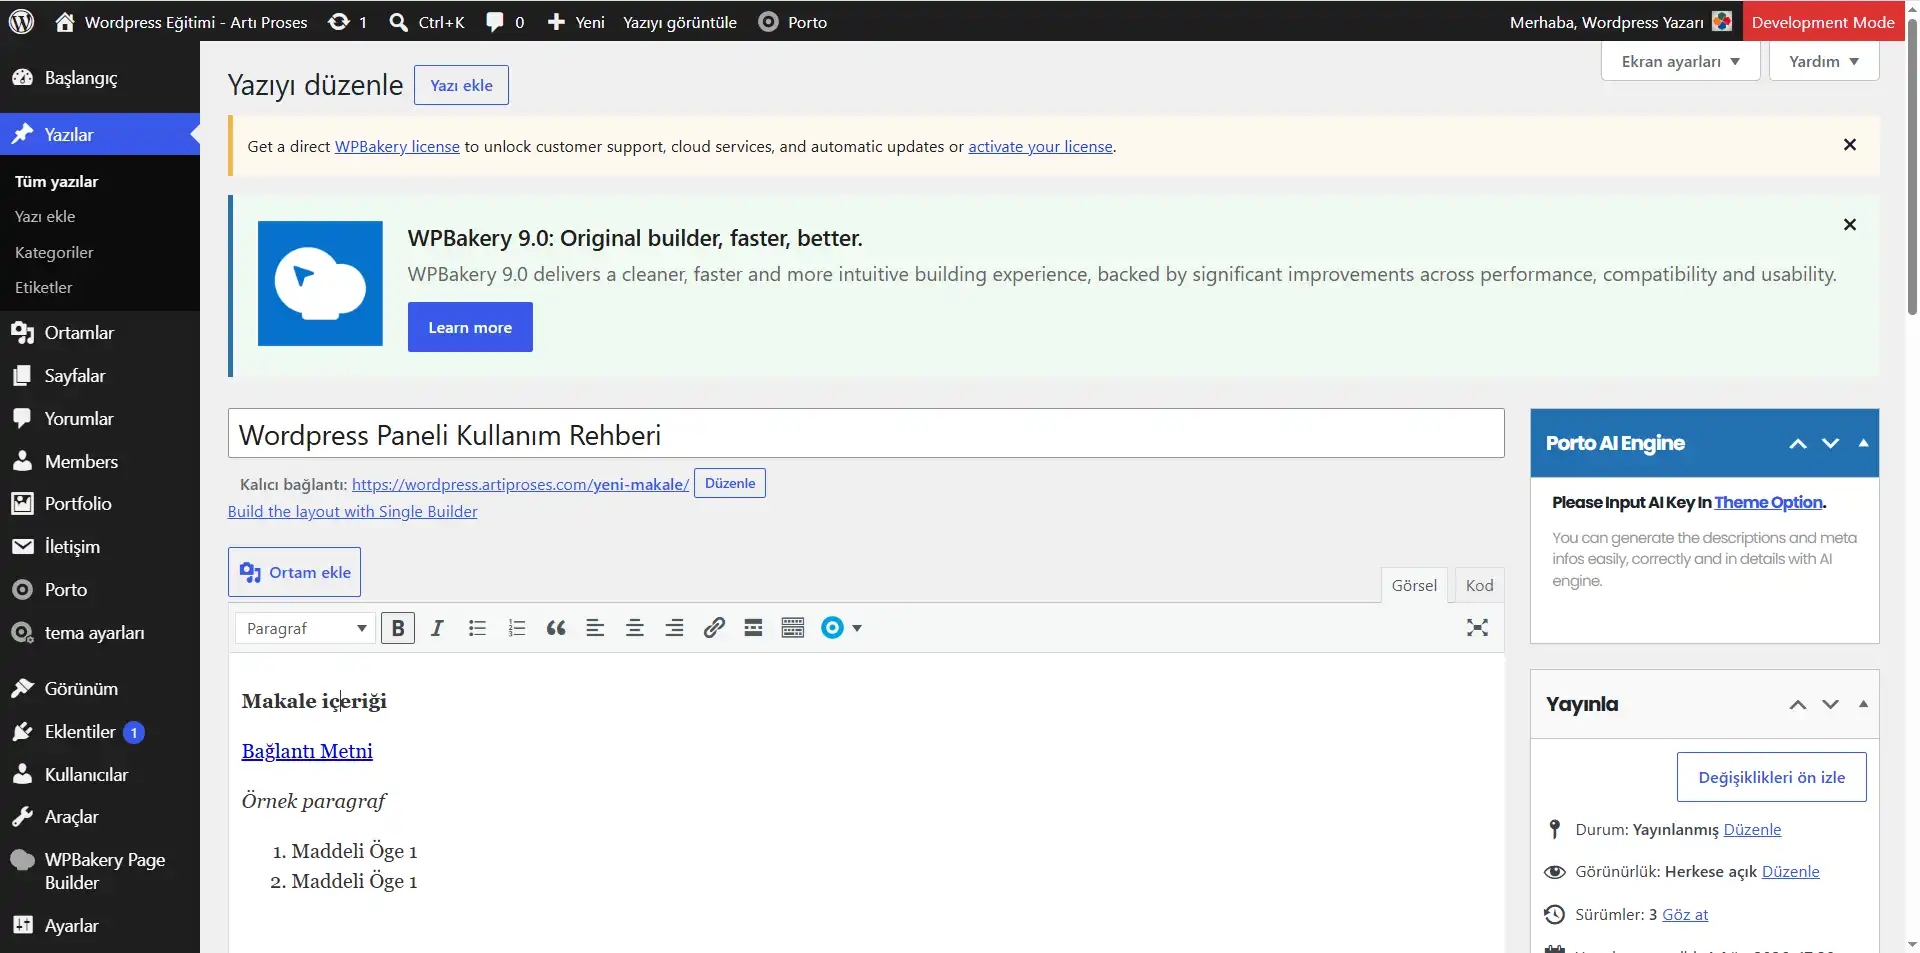Open Yorumlar menu

100,419
